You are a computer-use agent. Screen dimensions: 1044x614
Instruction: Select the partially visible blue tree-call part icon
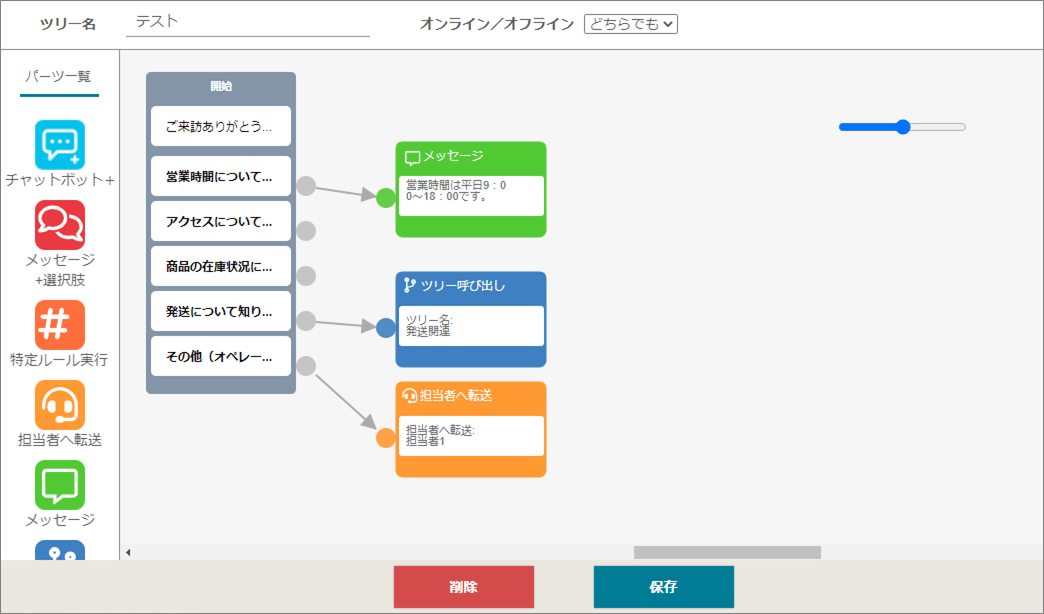tap(60, 550)
